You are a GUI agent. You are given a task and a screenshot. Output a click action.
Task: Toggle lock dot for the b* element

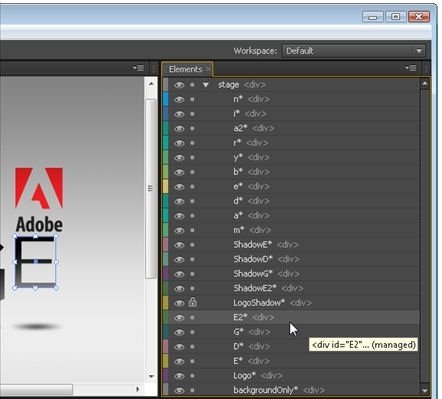tap(192, 172)
